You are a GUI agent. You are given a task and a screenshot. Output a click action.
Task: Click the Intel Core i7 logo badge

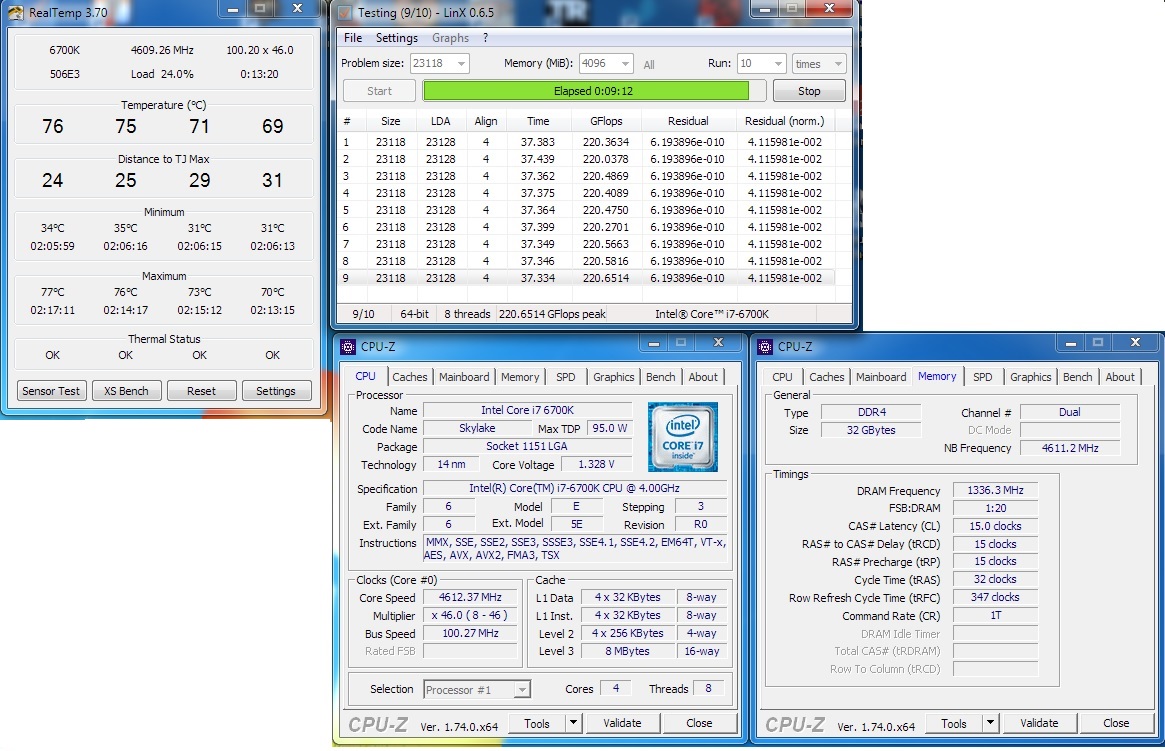coord(683,437)
